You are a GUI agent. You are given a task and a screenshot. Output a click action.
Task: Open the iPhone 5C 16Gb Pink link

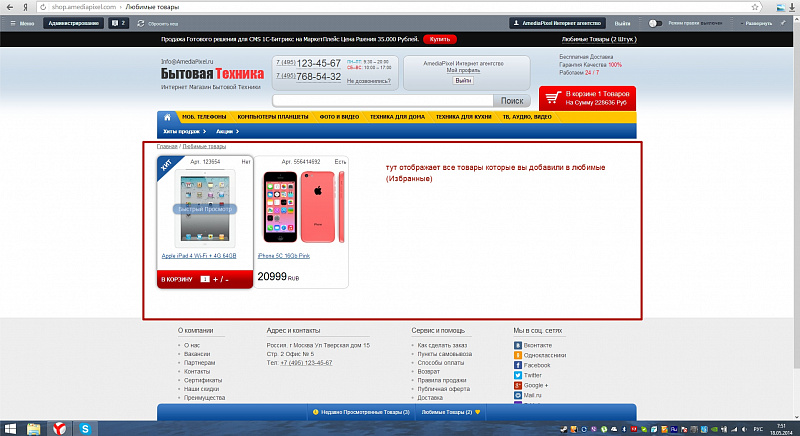[284, 256]
